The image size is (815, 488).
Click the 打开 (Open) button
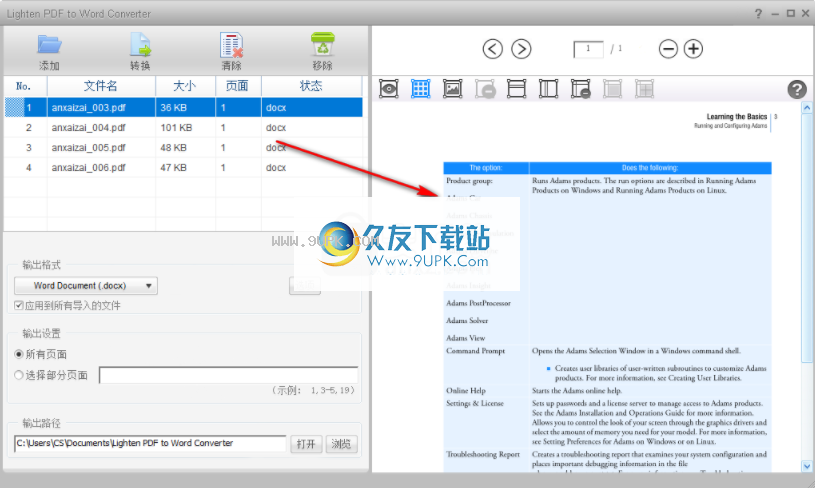tap(306, 444)
